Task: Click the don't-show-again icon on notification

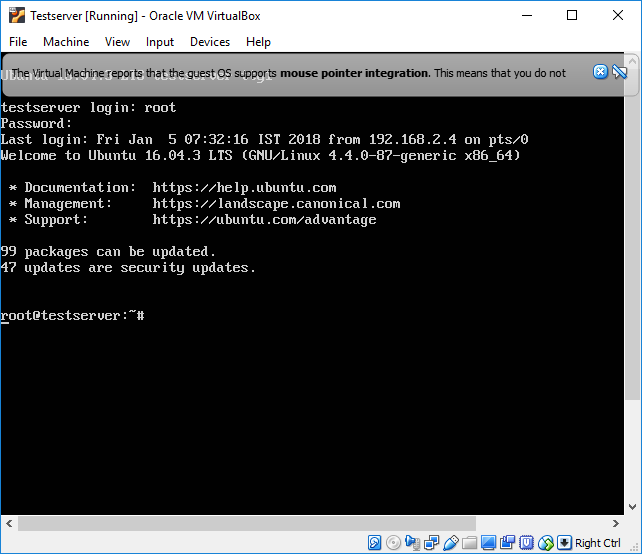Action: pos(619,72)
